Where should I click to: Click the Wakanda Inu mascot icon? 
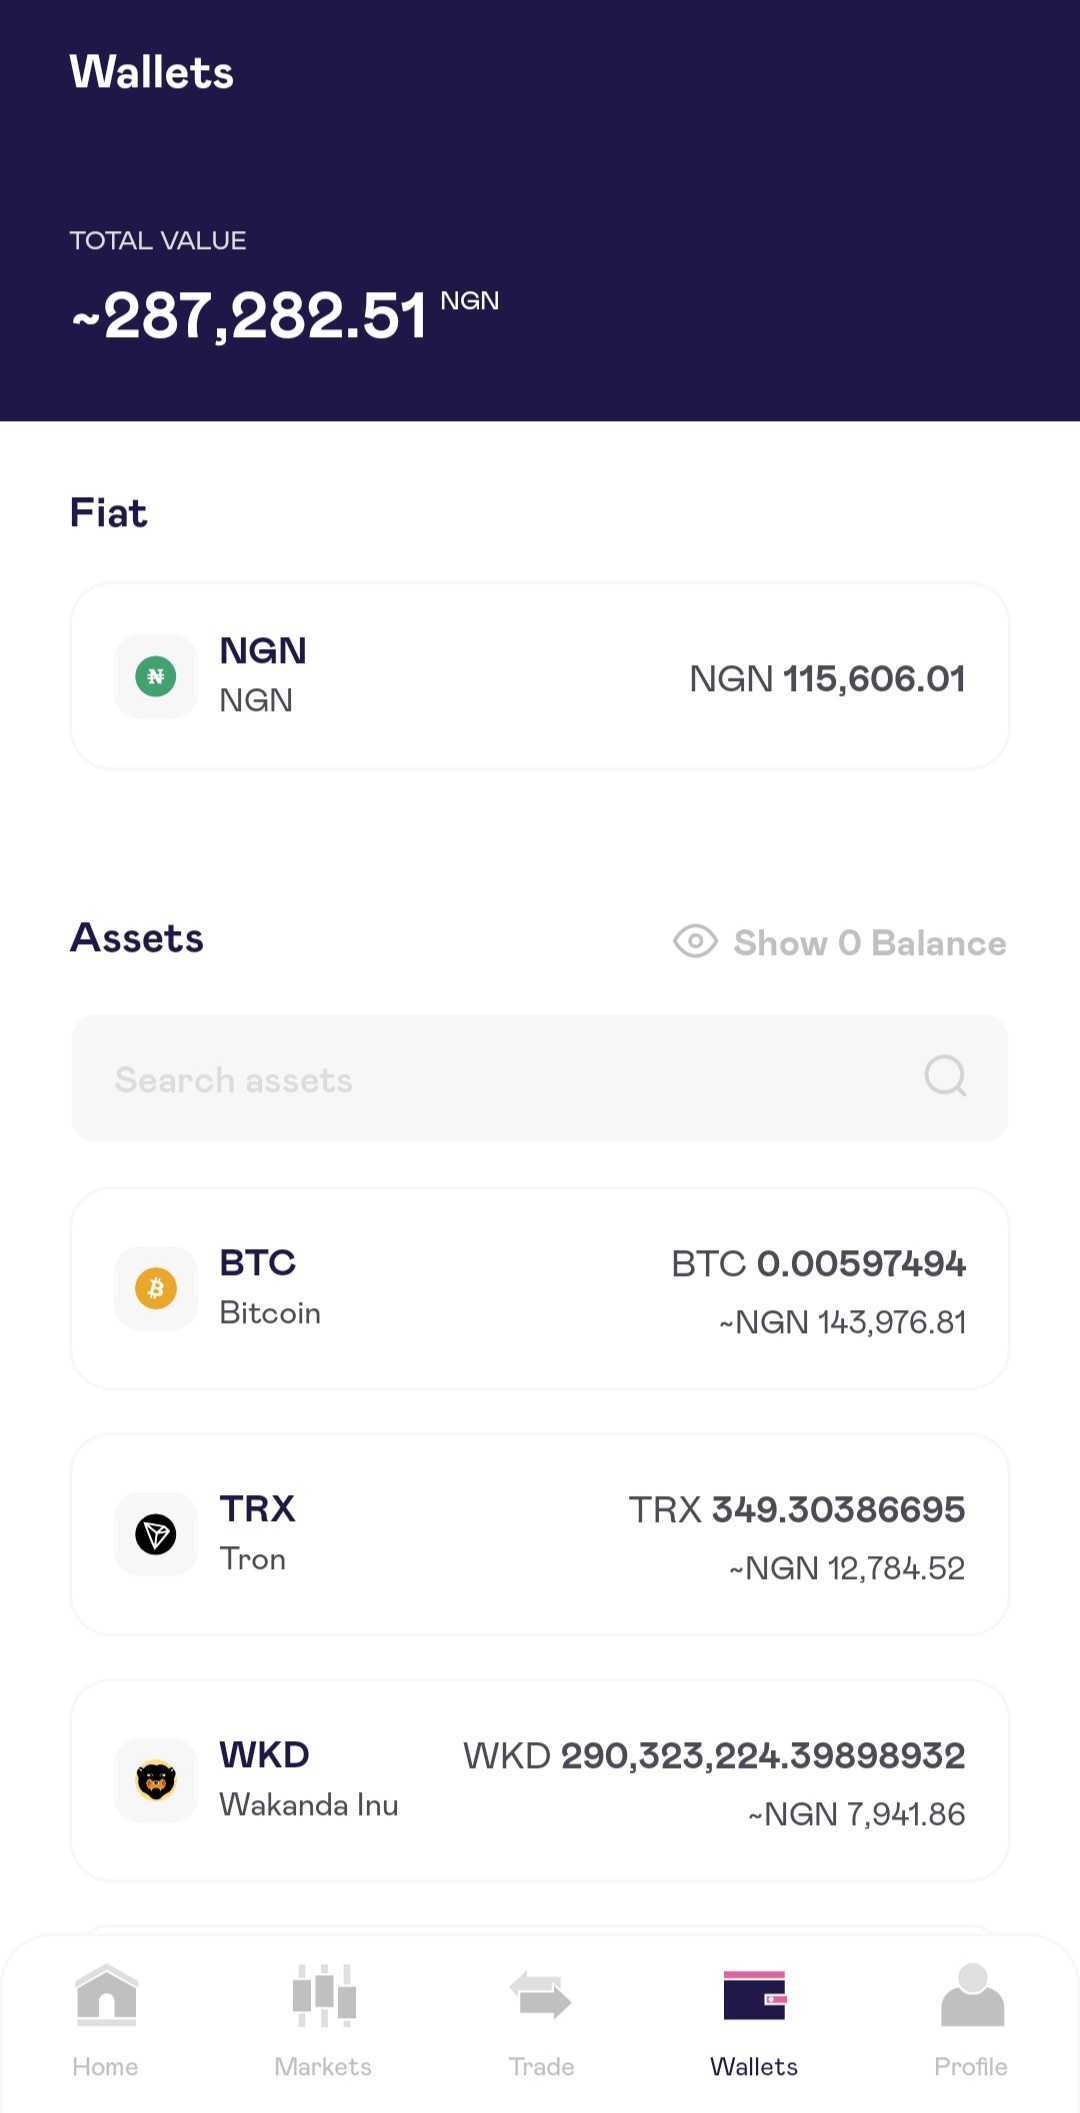click(x=156, y=1780)
